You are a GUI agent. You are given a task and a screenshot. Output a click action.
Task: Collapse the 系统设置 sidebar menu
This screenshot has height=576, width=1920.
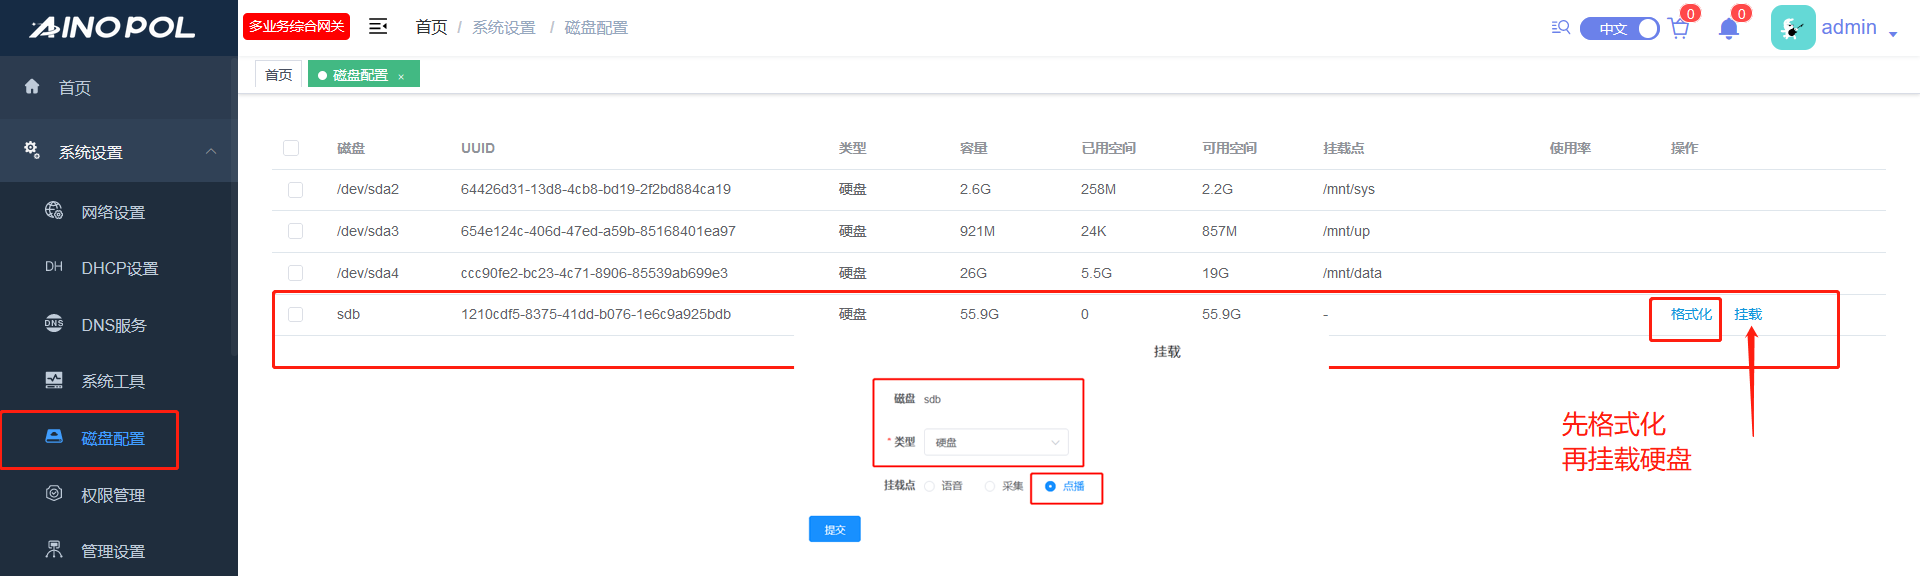[210, 152]
